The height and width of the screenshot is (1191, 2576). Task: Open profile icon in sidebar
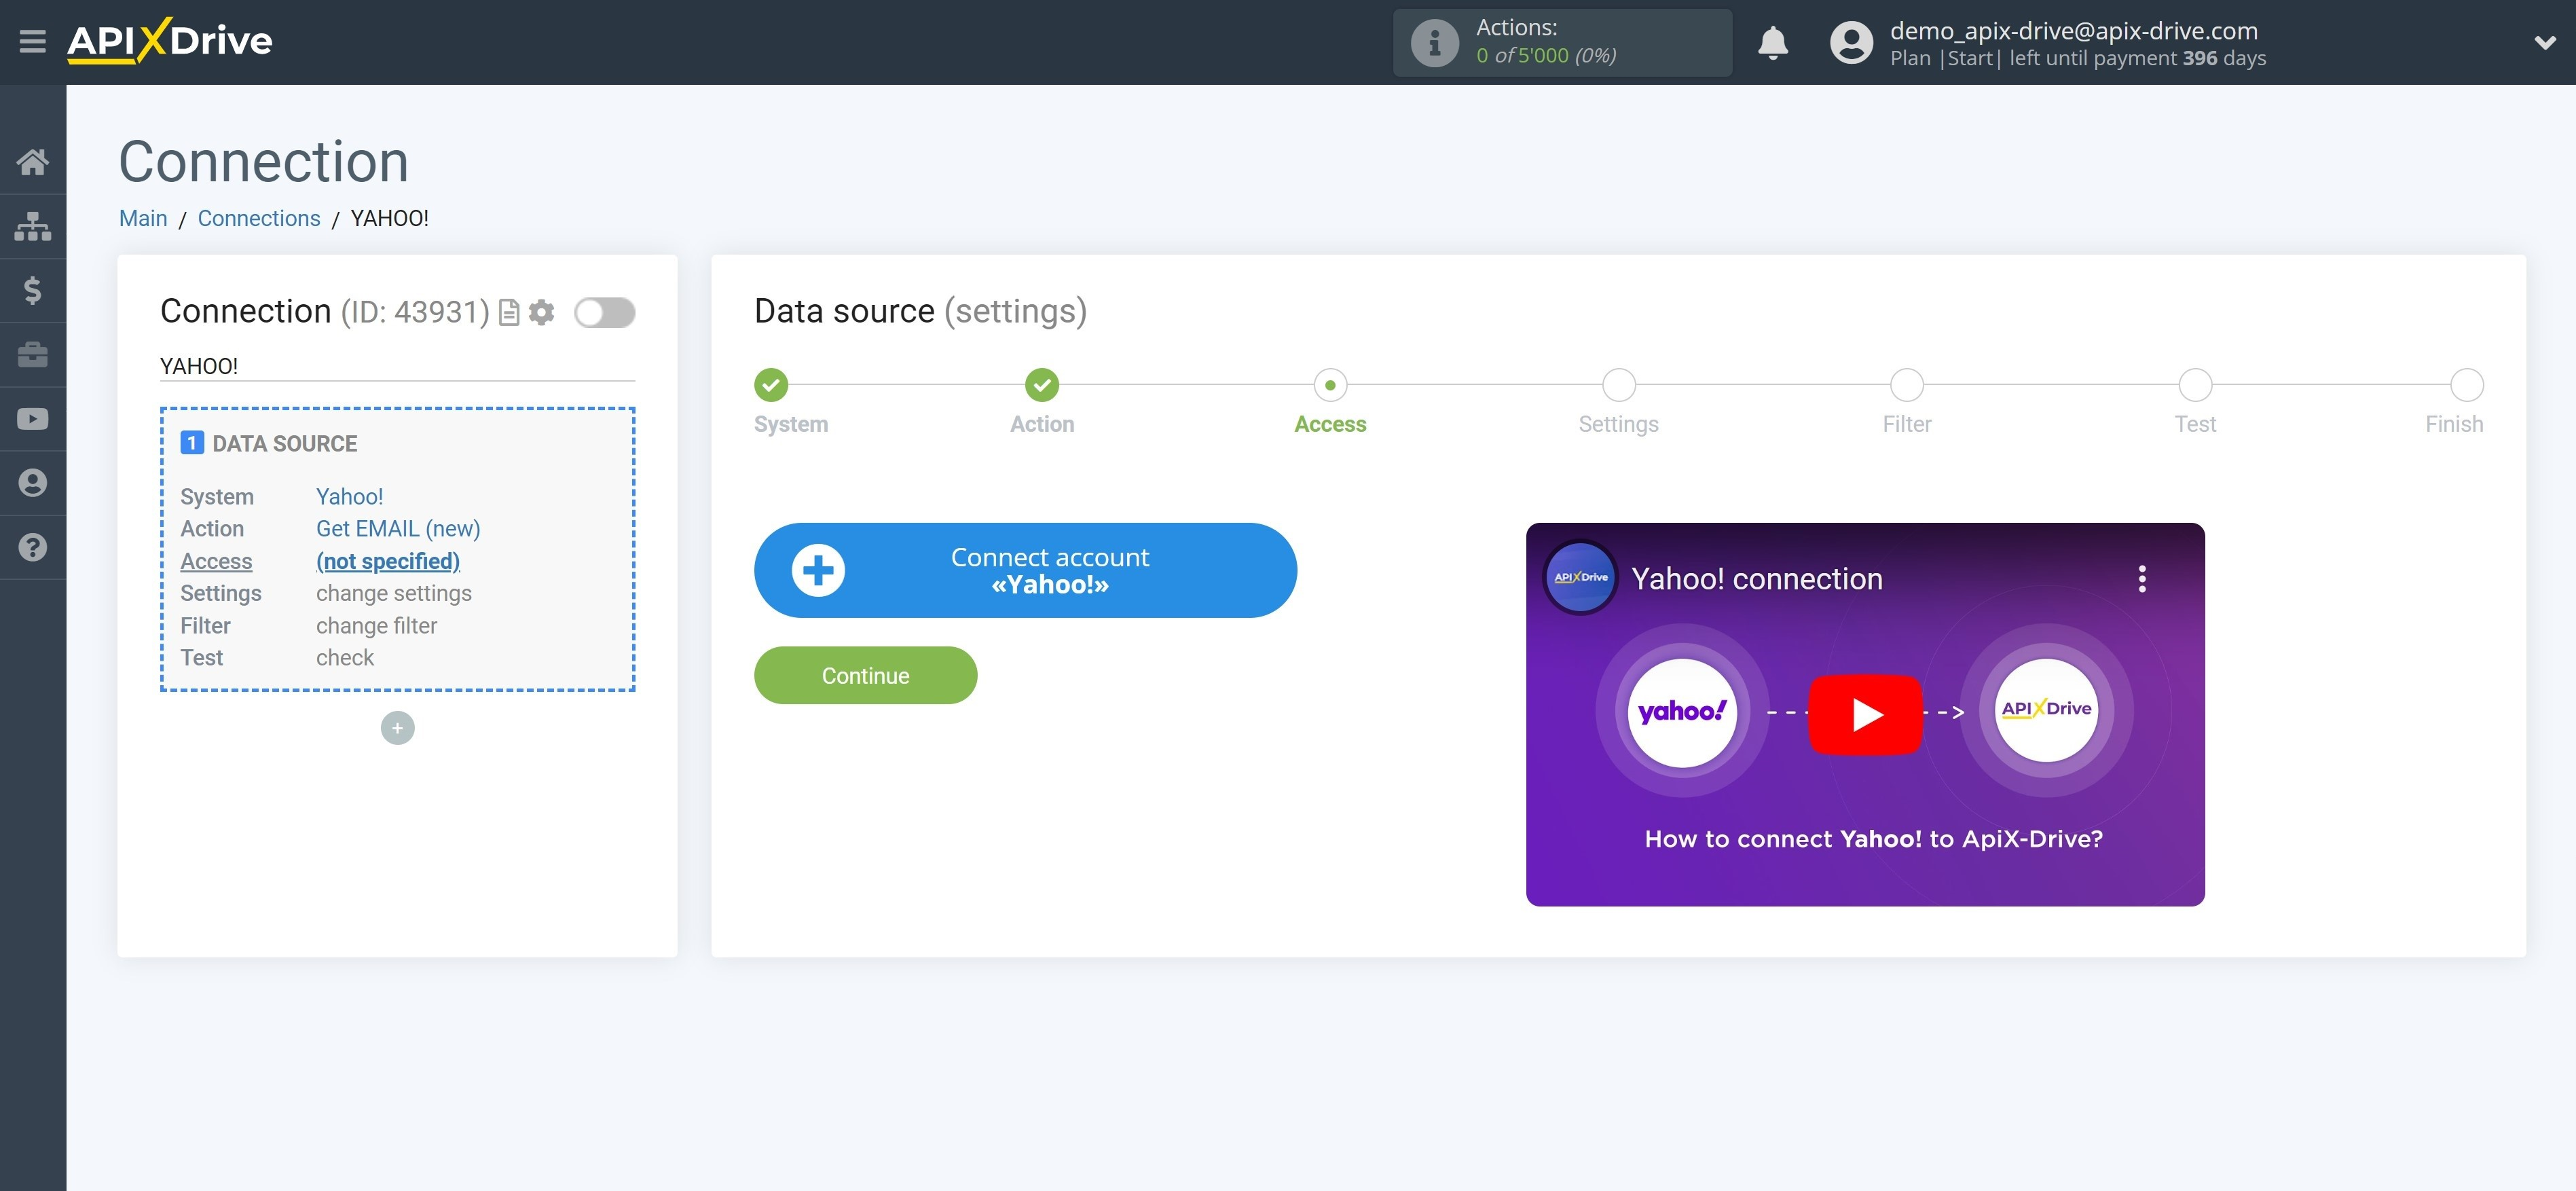click(x=33, y=483)
